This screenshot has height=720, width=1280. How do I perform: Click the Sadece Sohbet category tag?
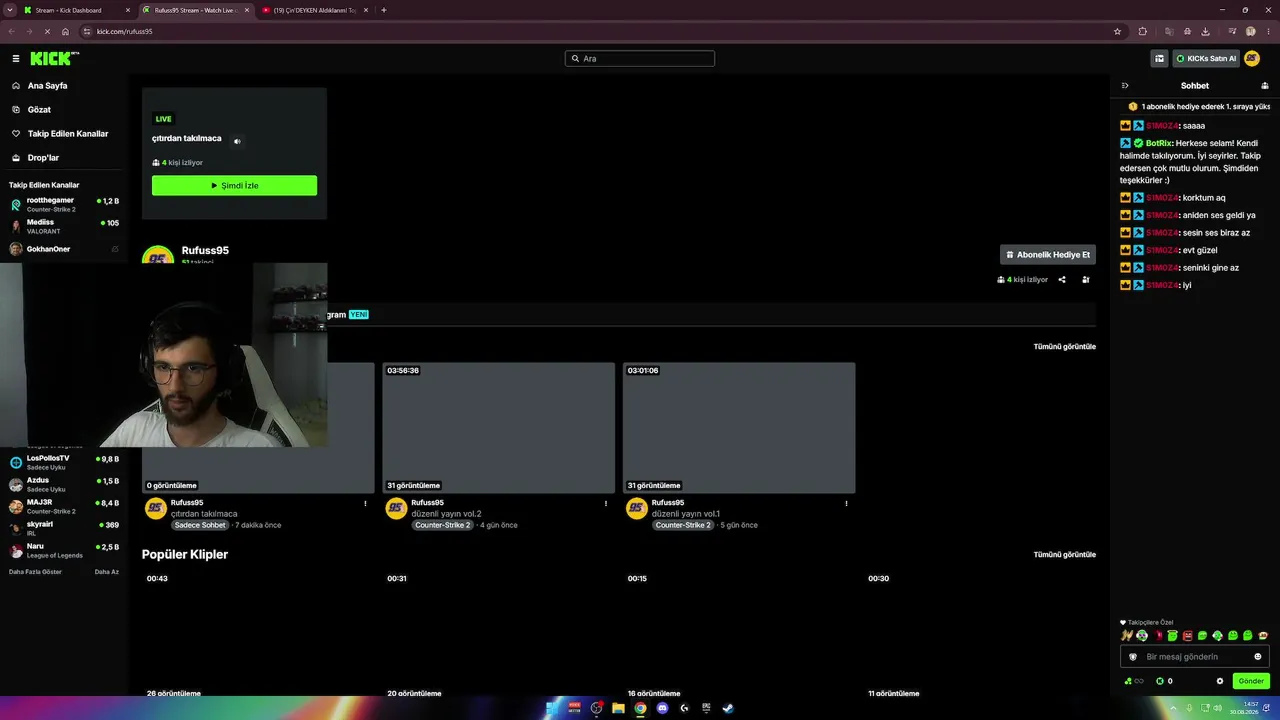[x=200, y=525]
